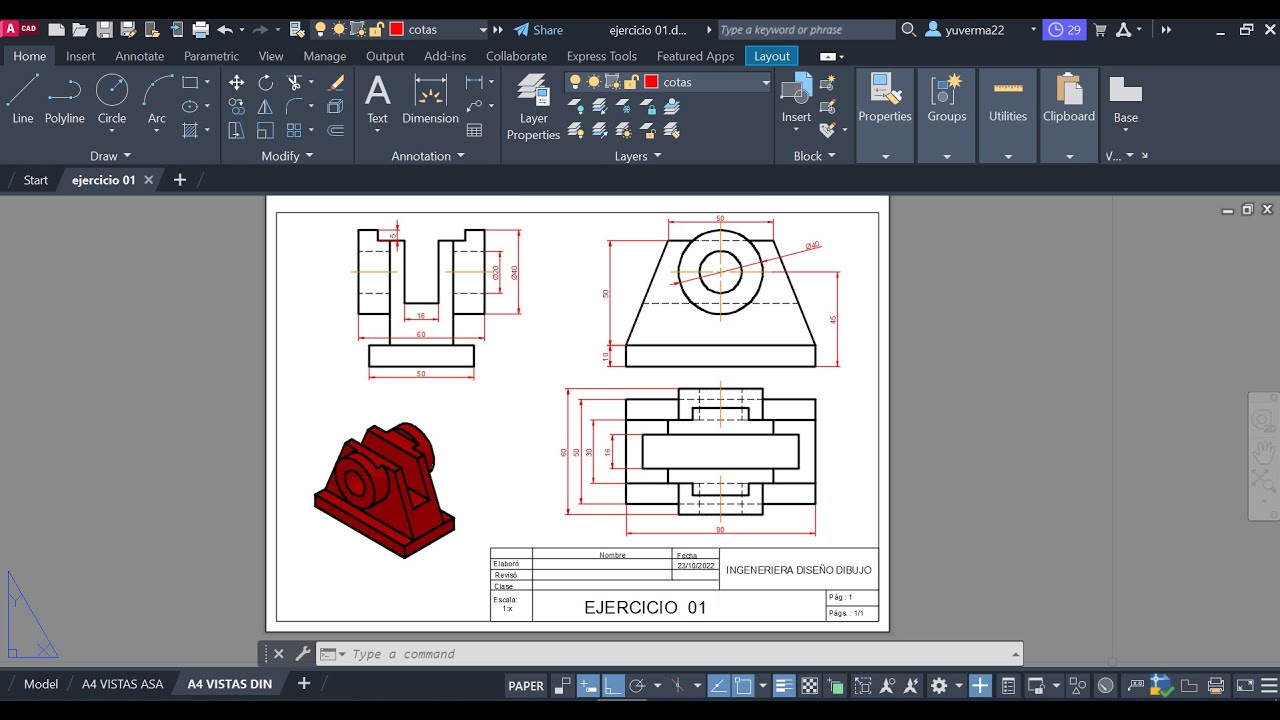
Task: Open the Properties panel dropdown
Action: tap(885, 156)
